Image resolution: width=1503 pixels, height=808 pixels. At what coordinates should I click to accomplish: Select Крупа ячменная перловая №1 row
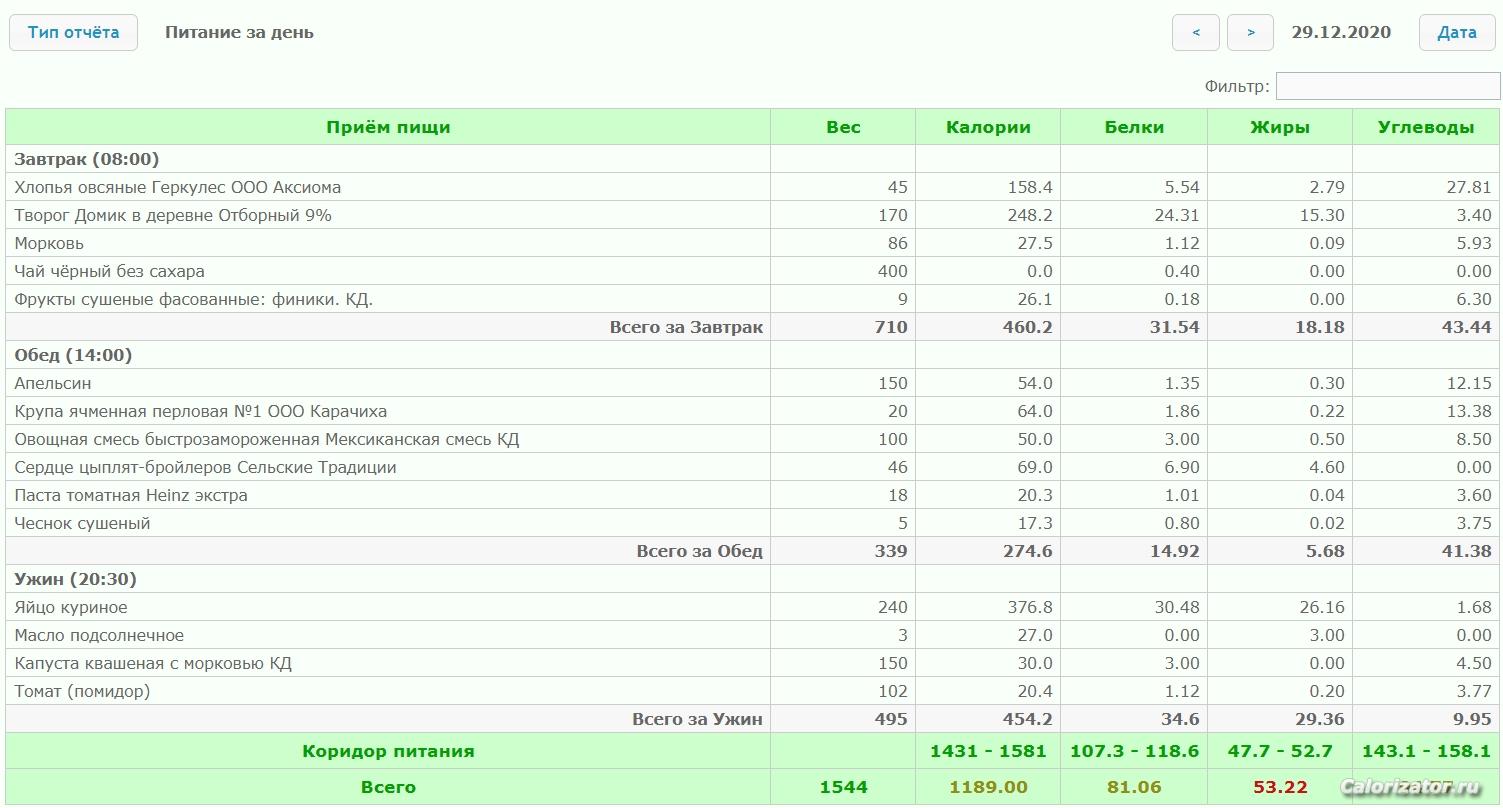coord(752,411)
